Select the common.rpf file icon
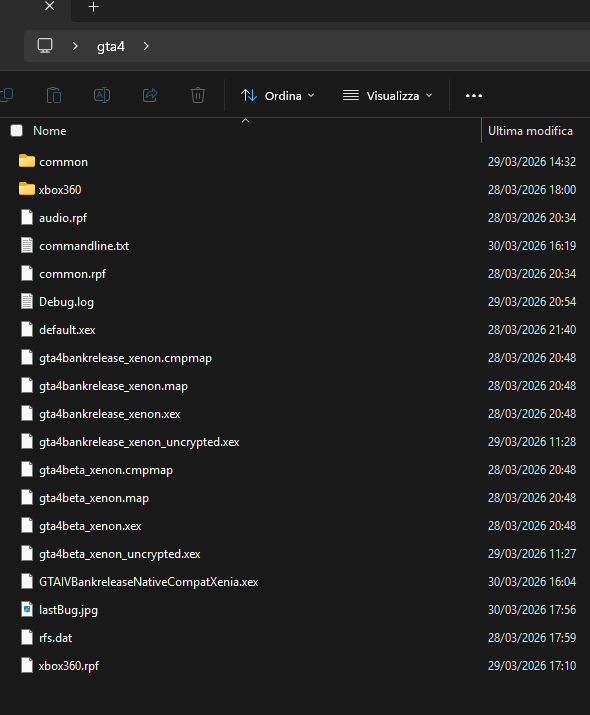Viewport: 590px width, 715px height. point(27,274)
